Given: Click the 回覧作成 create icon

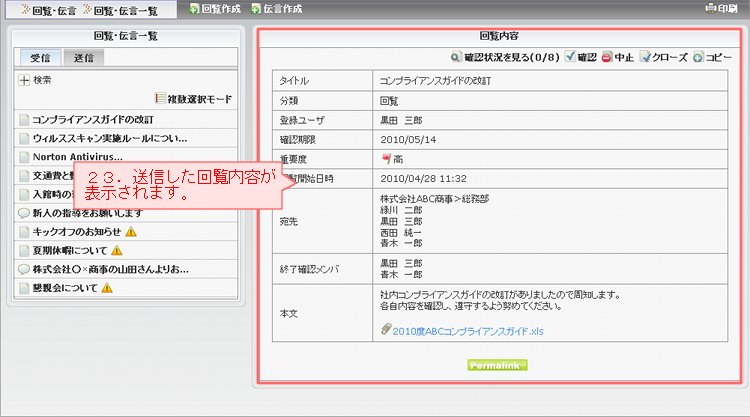Looking at the screenshot, I should 194,9.
